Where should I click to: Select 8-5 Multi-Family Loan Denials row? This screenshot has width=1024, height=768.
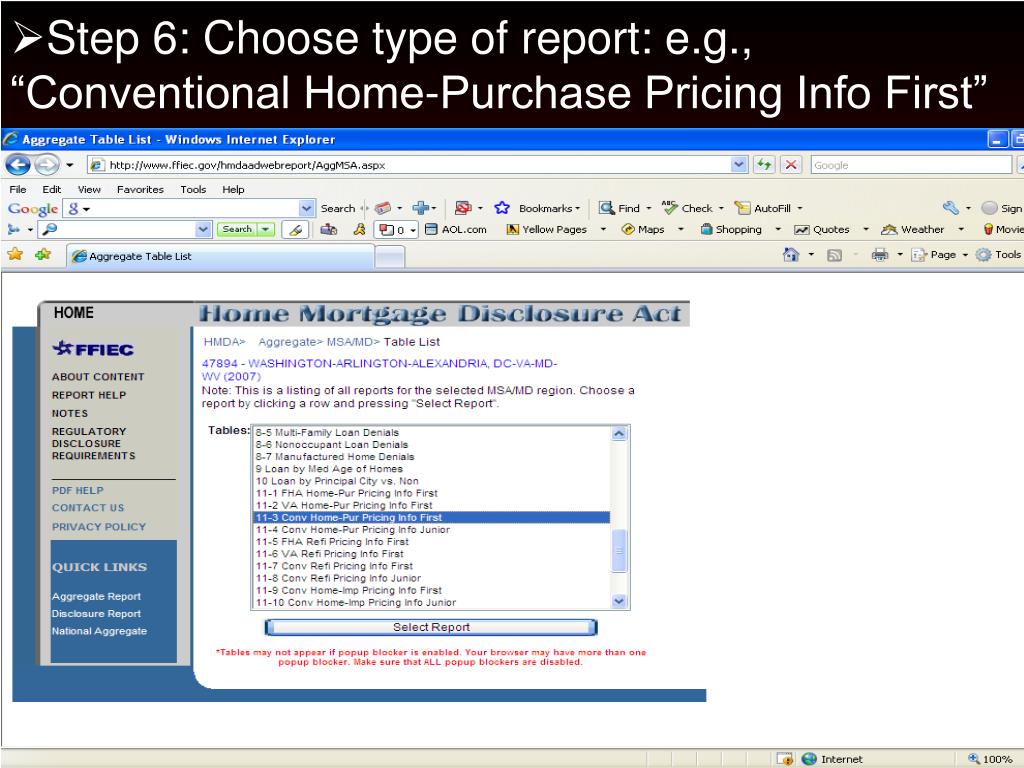(431, 432)
